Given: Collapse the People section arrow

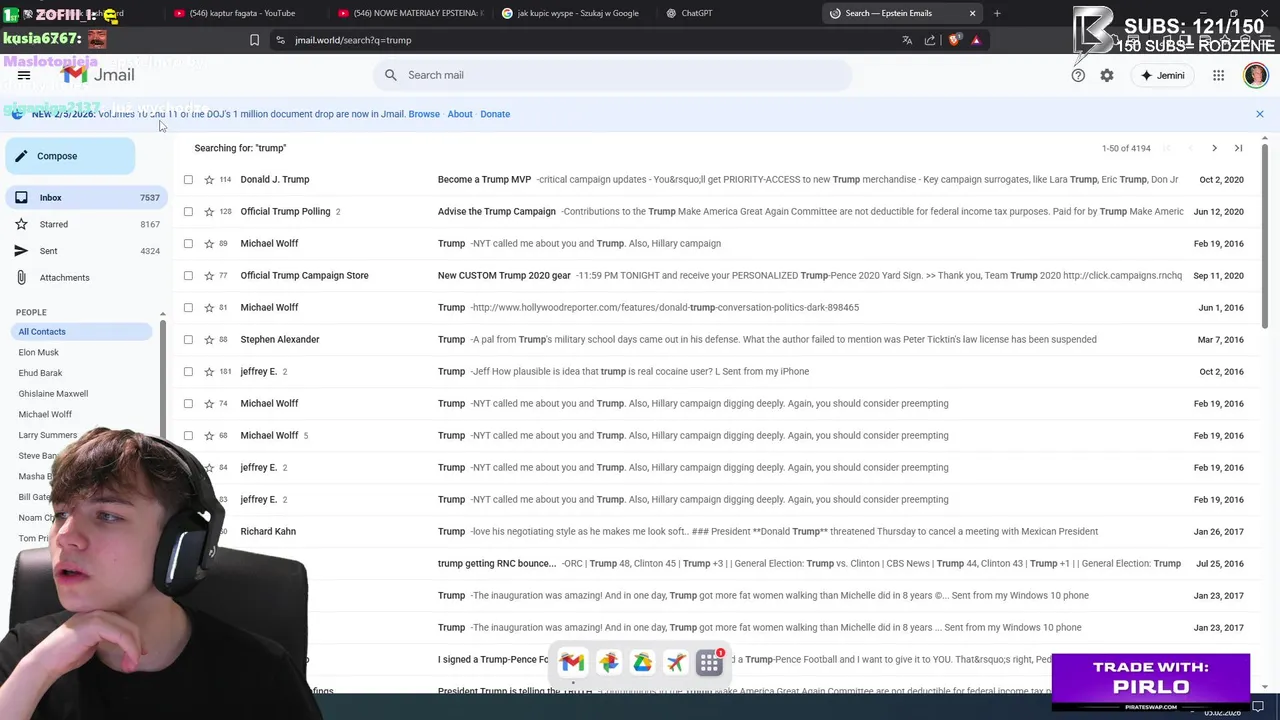Looking at the screenshot, I should (x=162, y=313).
